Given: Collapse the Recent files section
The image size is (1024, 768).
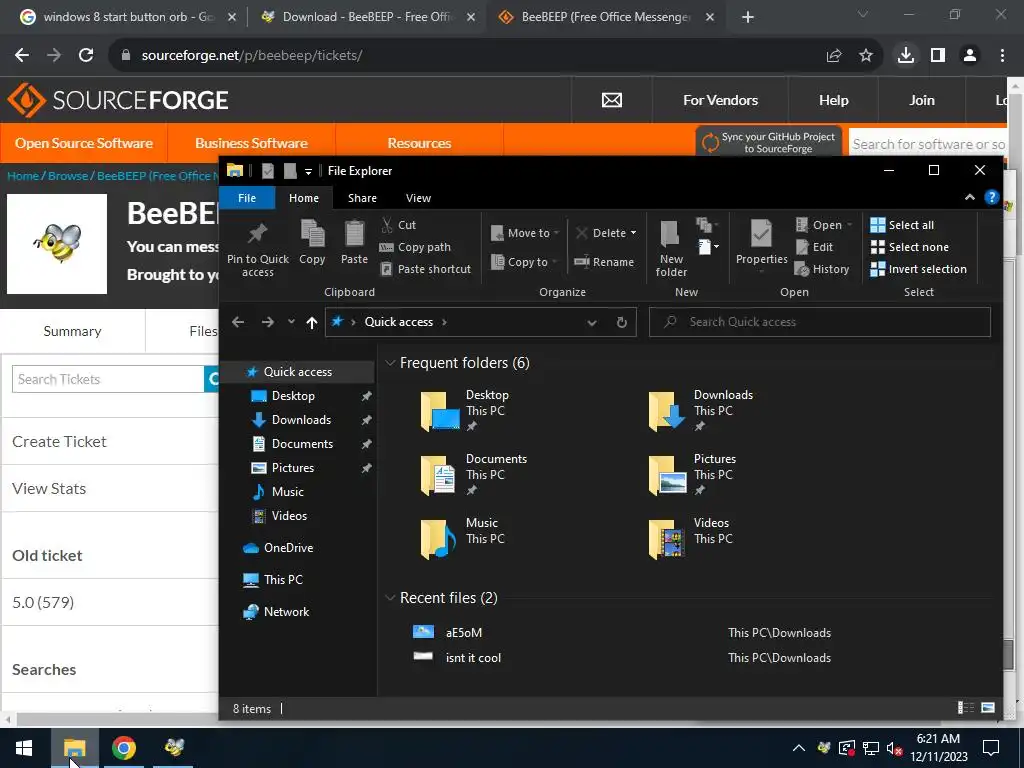Looking at the screenshot, I should point(391,598).
